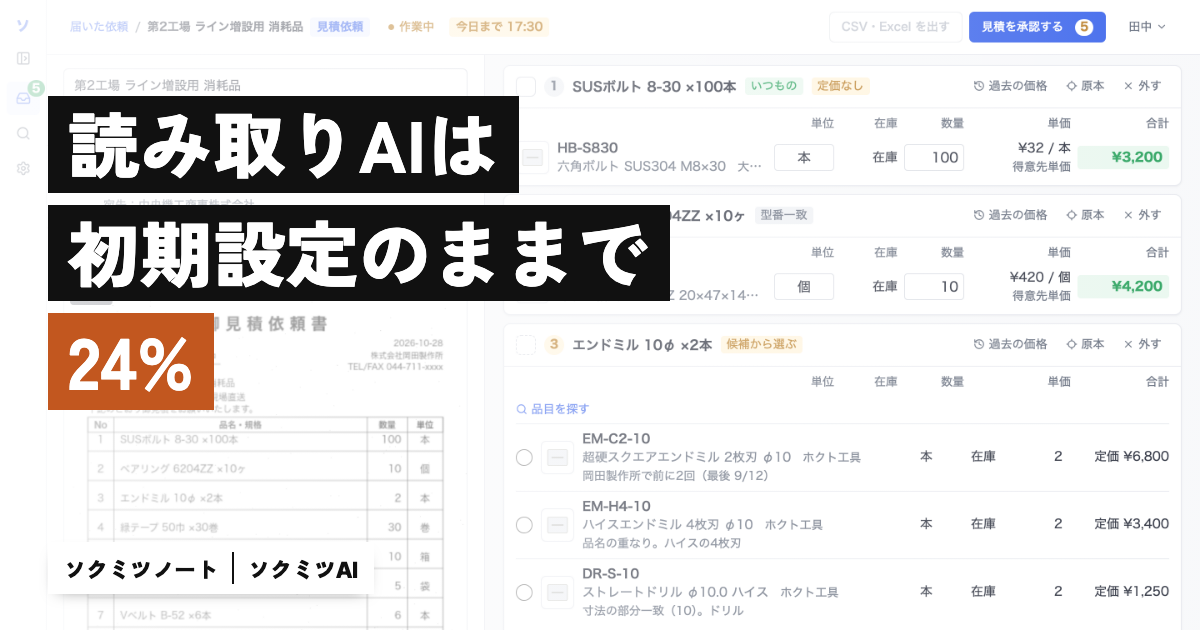The width and height of the screenshot is (1200, 630).
Task: Click document row ベアリング 6204ZZ ×10ヶ
Action: (x=267, y=467)
